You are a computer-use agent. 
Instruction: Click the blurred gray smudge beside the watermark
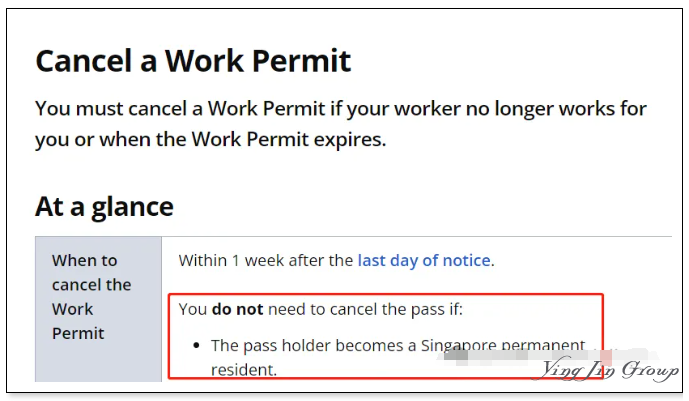457,355
